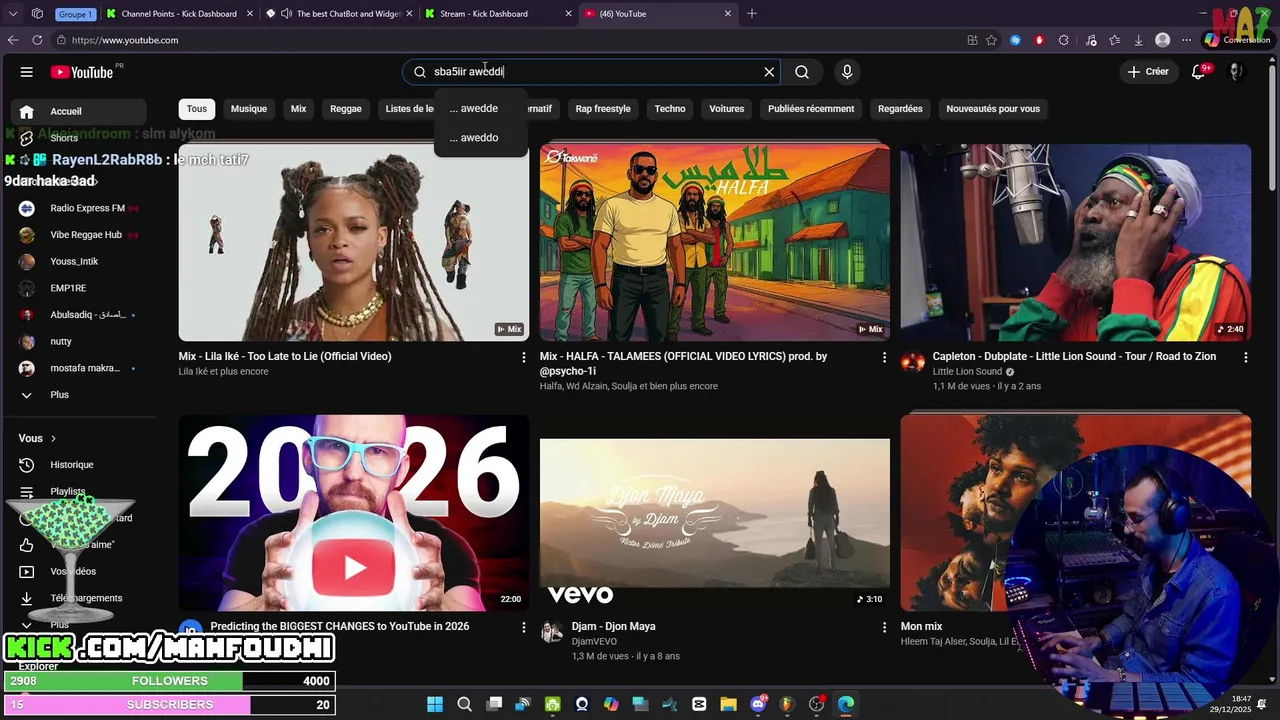The width and height of the screenshot is (1280, 720).
Task: Select the Musique filter chip
Action: 249,109
